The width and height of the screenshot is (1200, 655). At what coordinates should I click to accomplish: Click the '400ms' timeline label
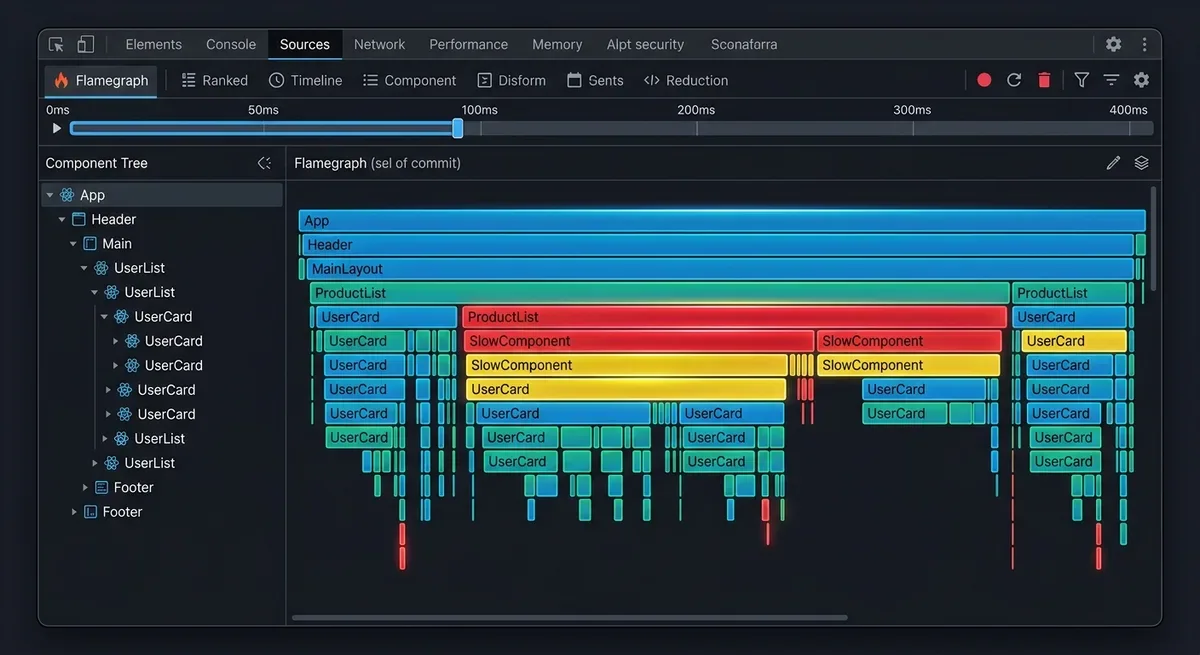(x=1128, y=110)
